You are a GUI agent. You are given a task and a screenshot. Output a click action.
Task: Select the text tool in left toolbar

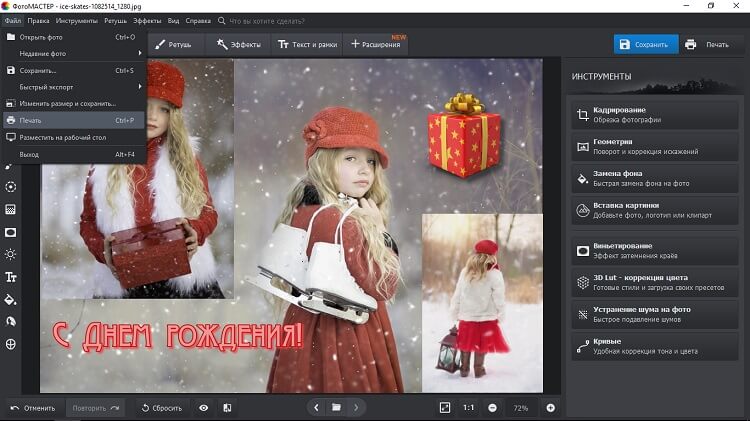point(11,277)
